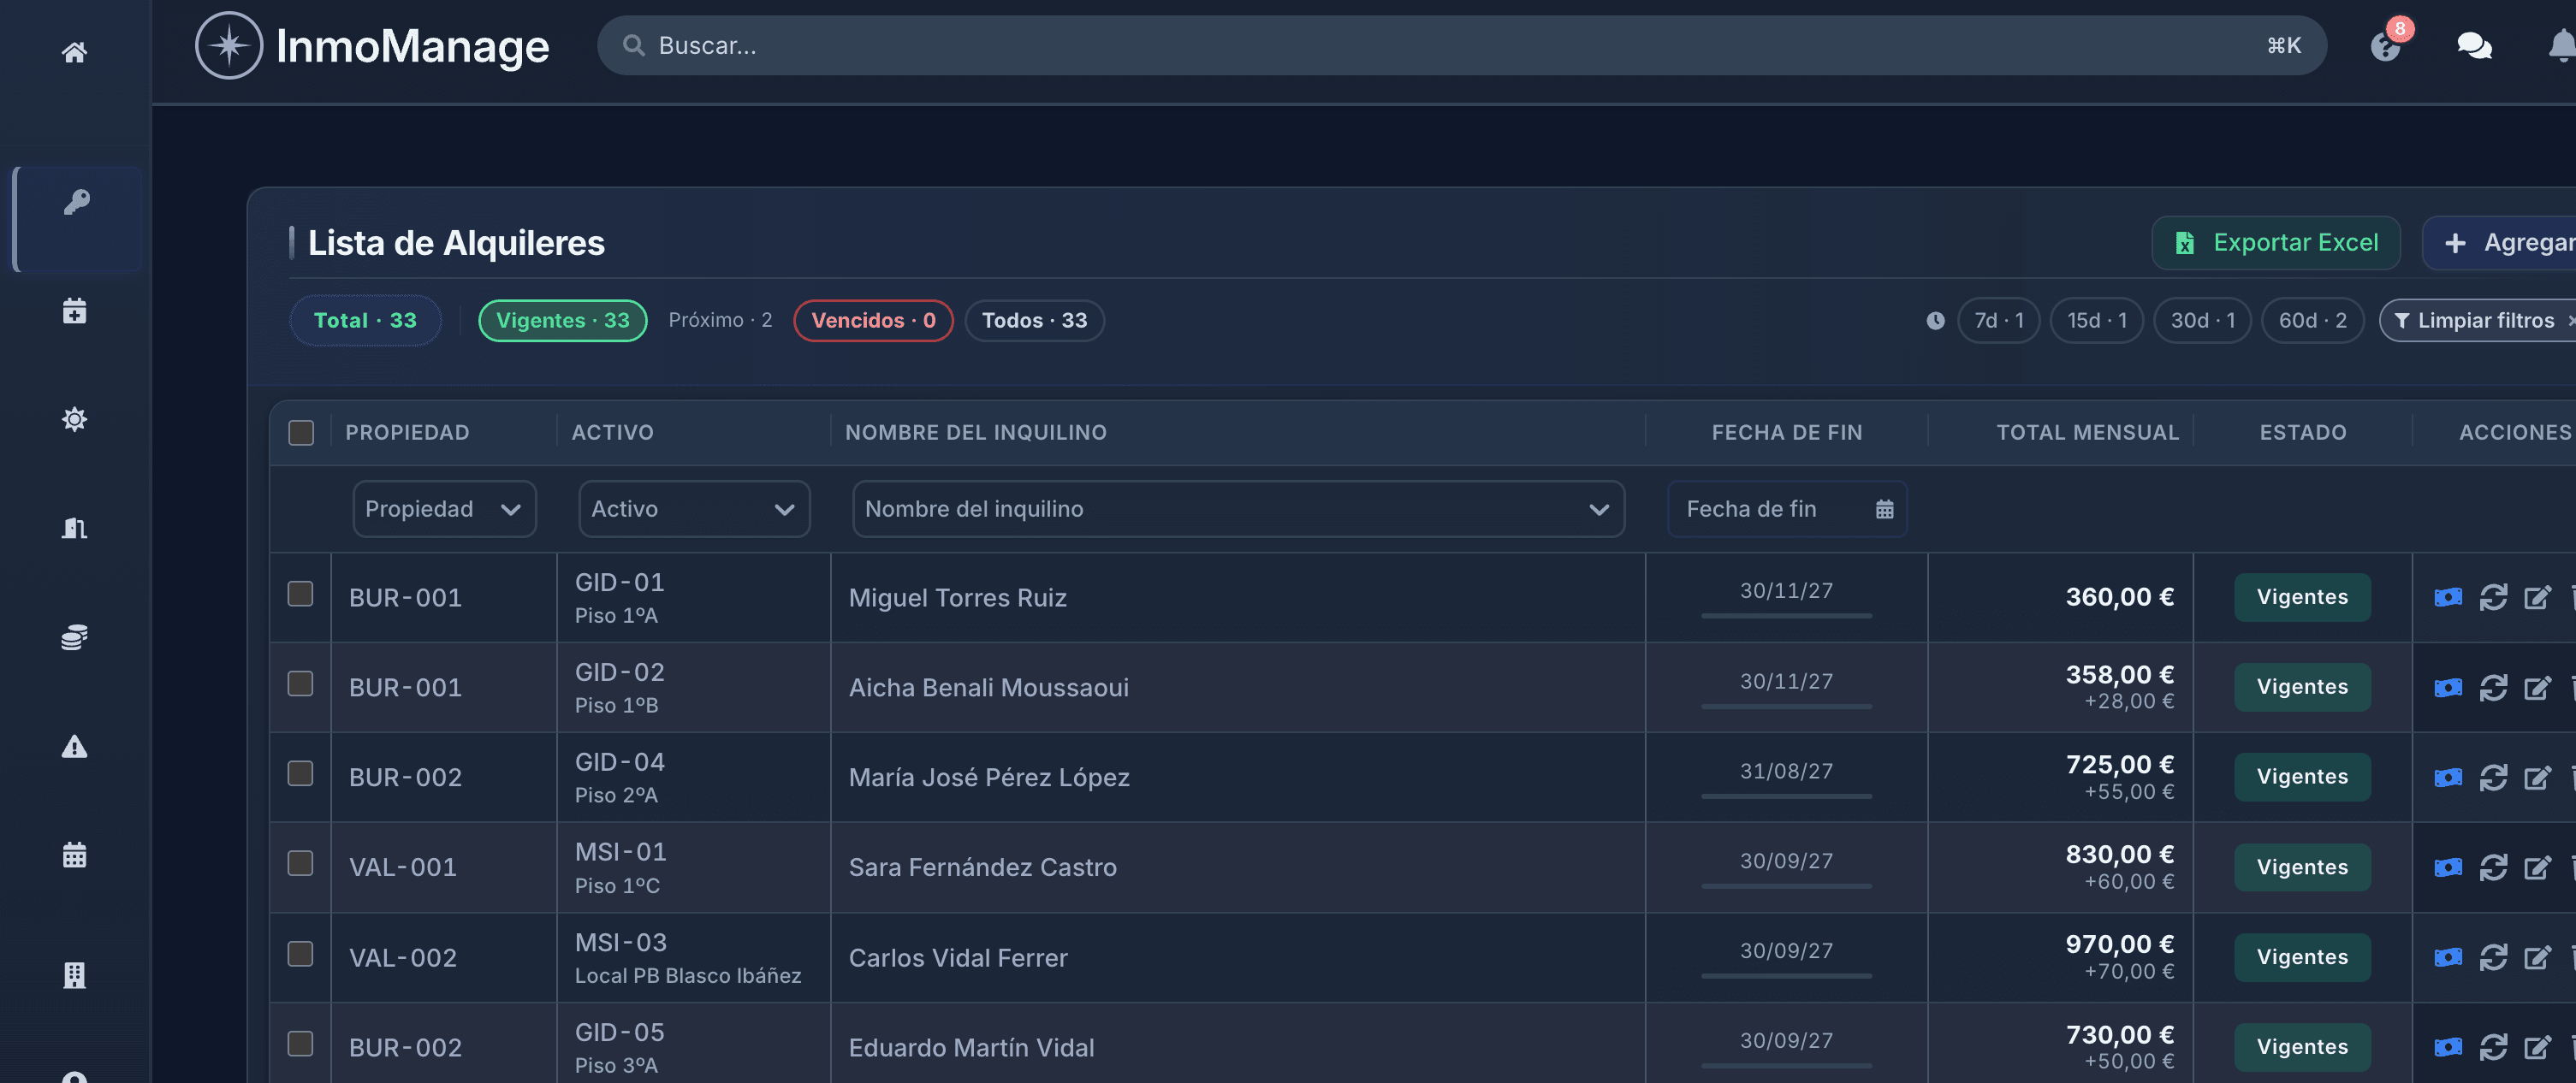Select the Todos · 33 filter tab
This screenshot has width=2576, height=1083.
tap(1034, 320)
